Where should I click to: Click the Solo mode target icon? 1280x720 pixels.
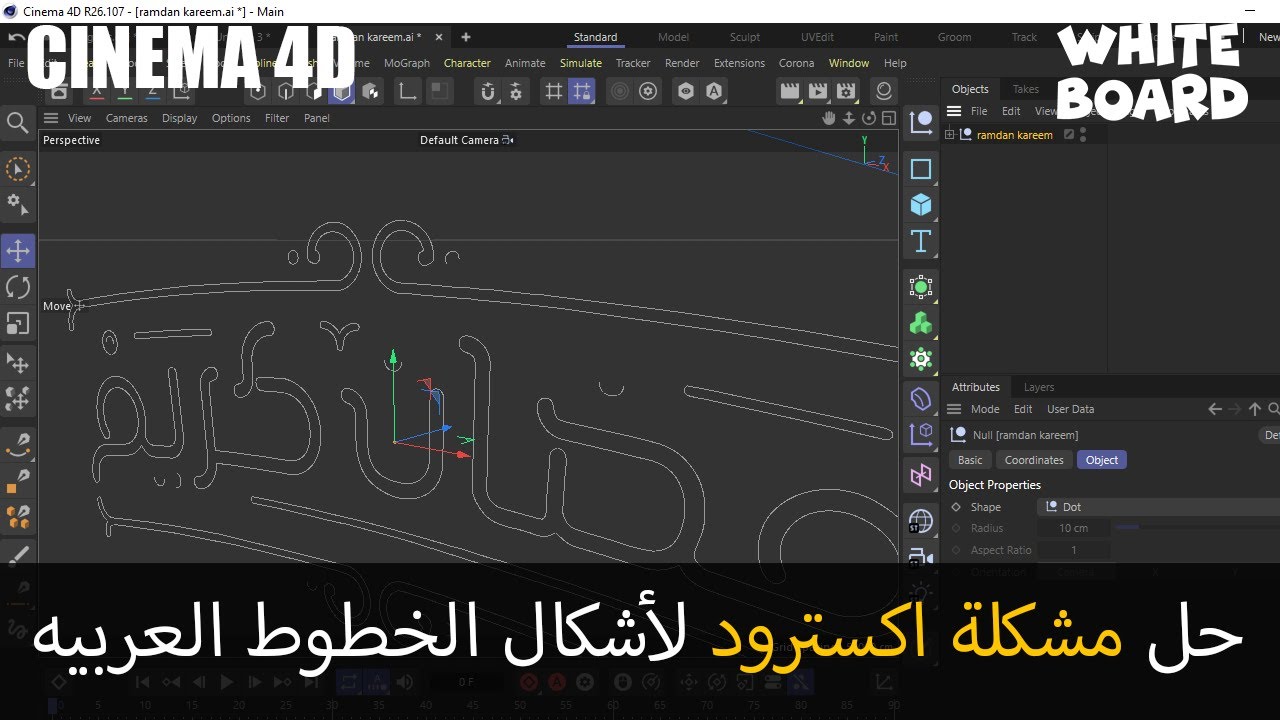tap(620, 92)
